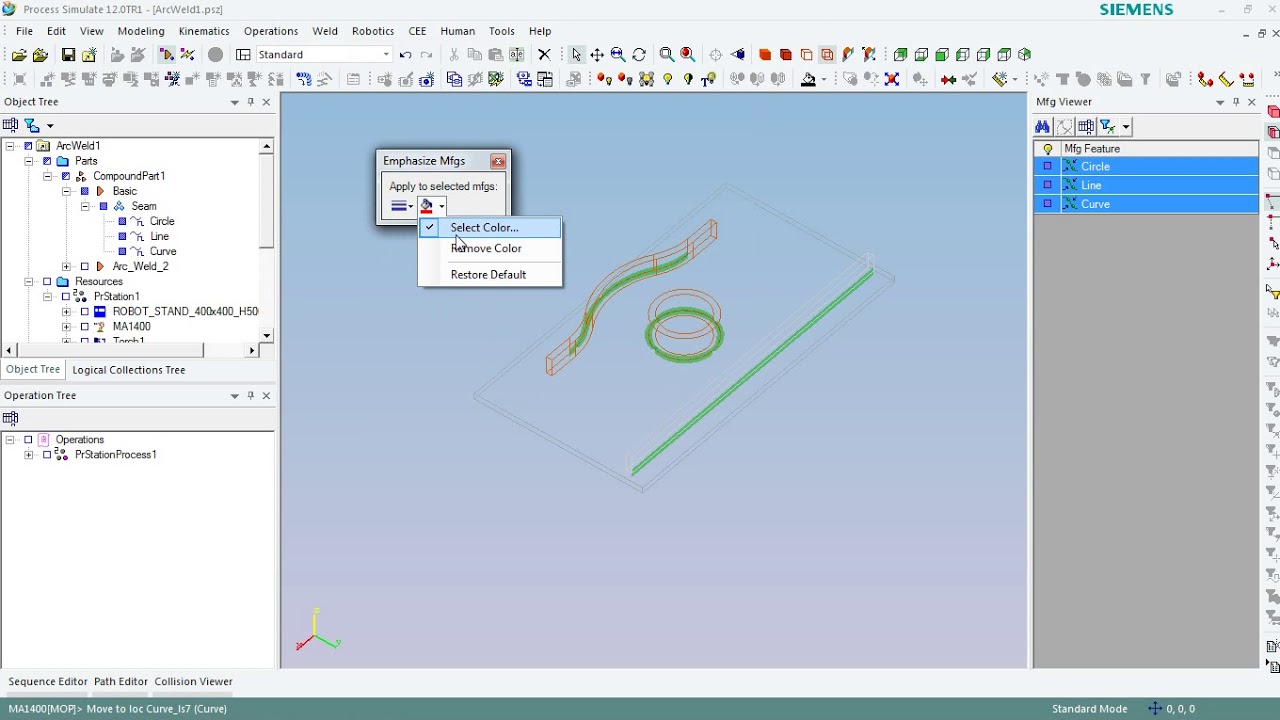
Task: Activate the Pan crossed-arrows tool
Action: [x=597, y=55]
